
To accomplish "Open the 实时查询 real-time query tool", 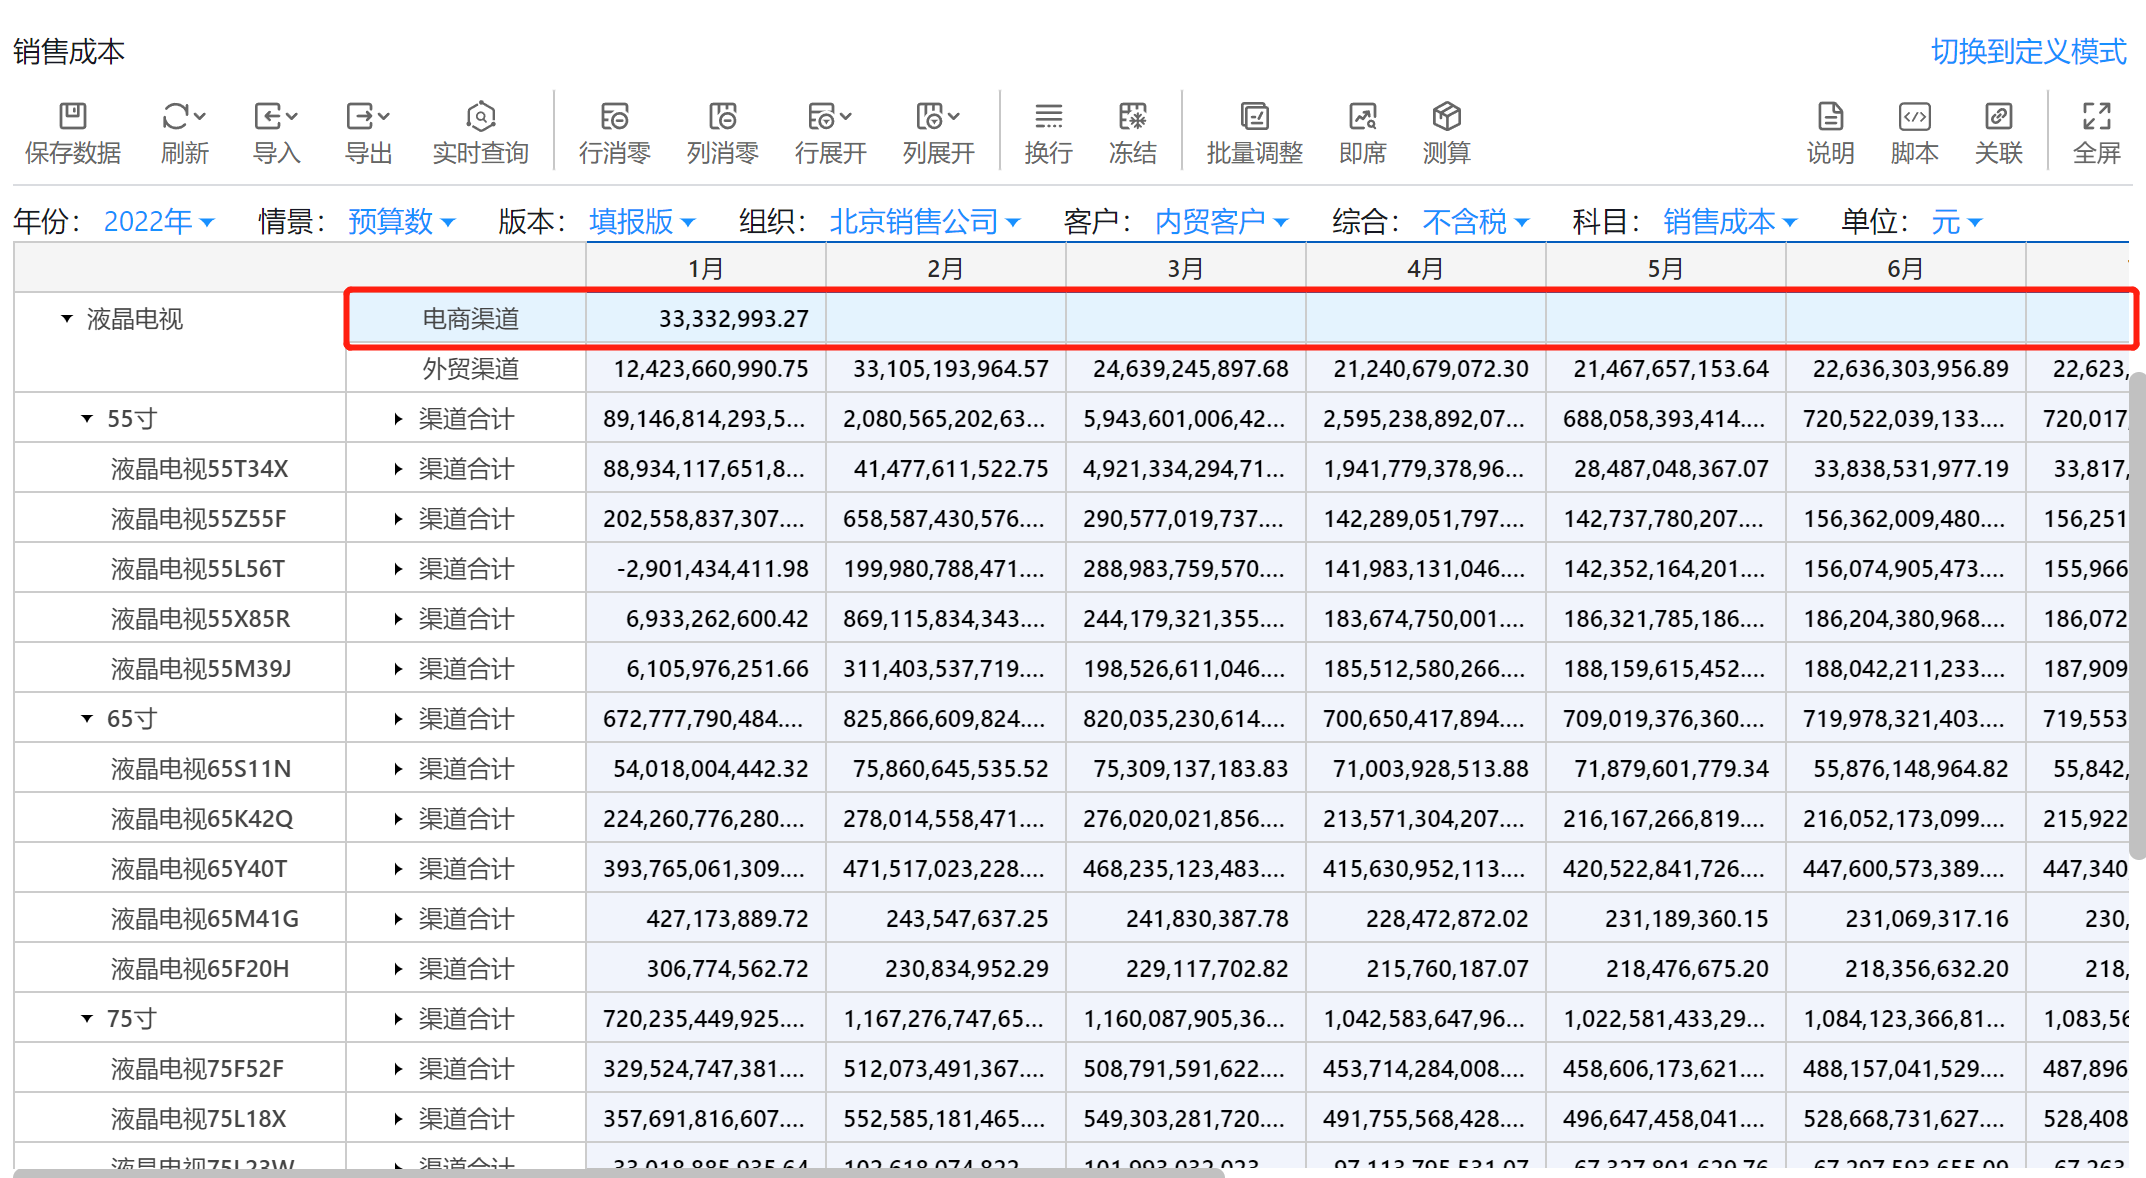I will 480,117.
